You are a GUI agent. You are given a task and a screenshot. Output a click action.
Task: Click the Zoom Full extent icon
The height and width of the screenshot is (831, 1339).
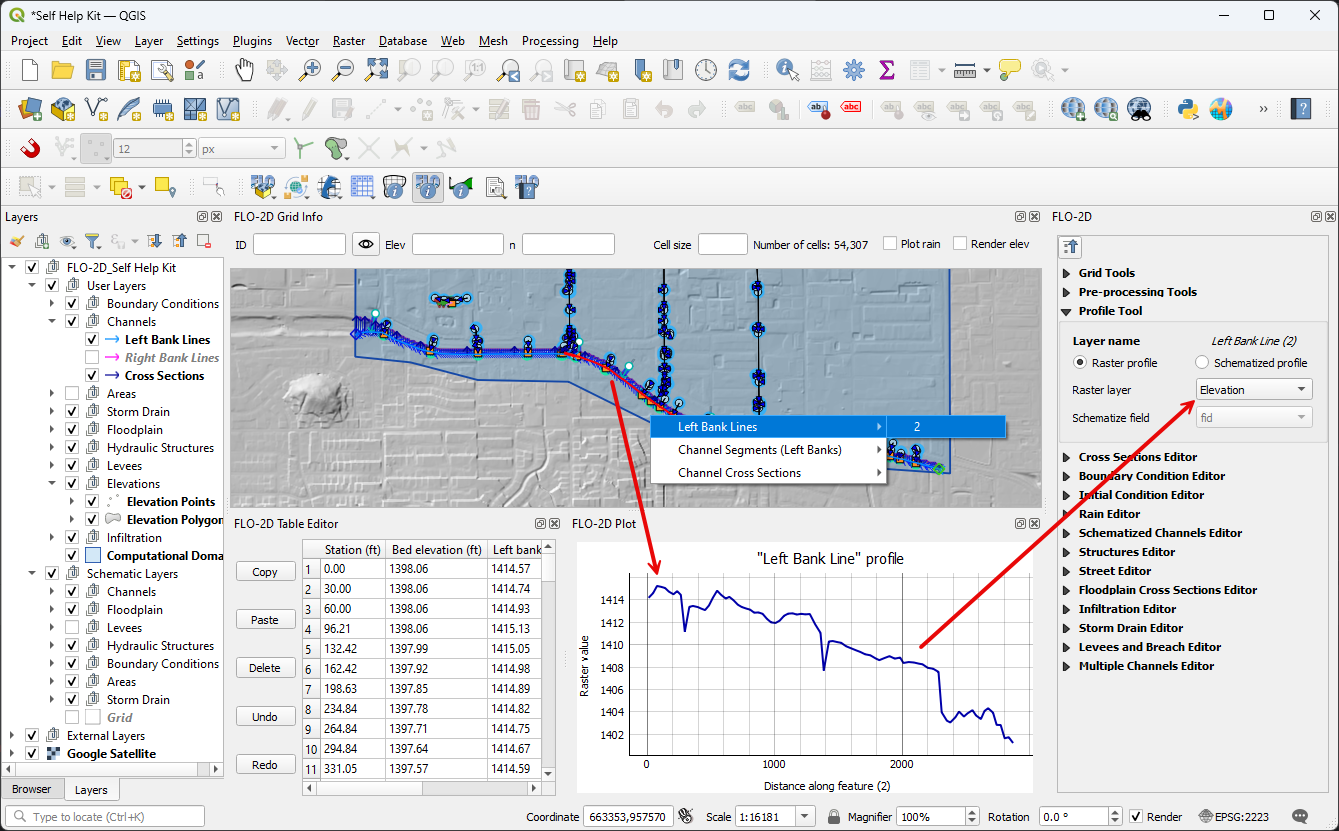point(376,70)
